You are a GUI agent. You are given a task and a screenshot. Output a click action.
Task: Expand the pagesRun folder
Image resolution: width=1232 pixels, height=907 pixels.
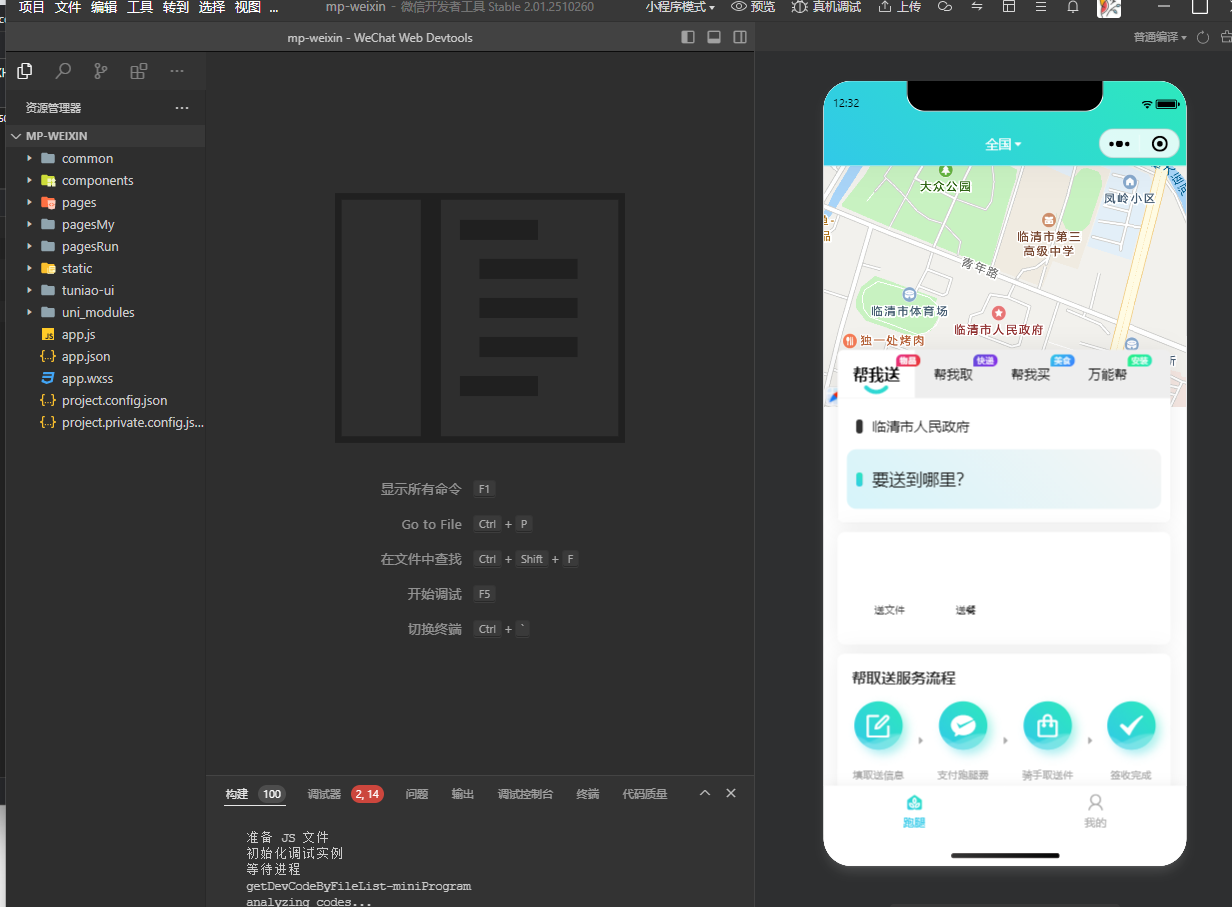click(106, 246)
